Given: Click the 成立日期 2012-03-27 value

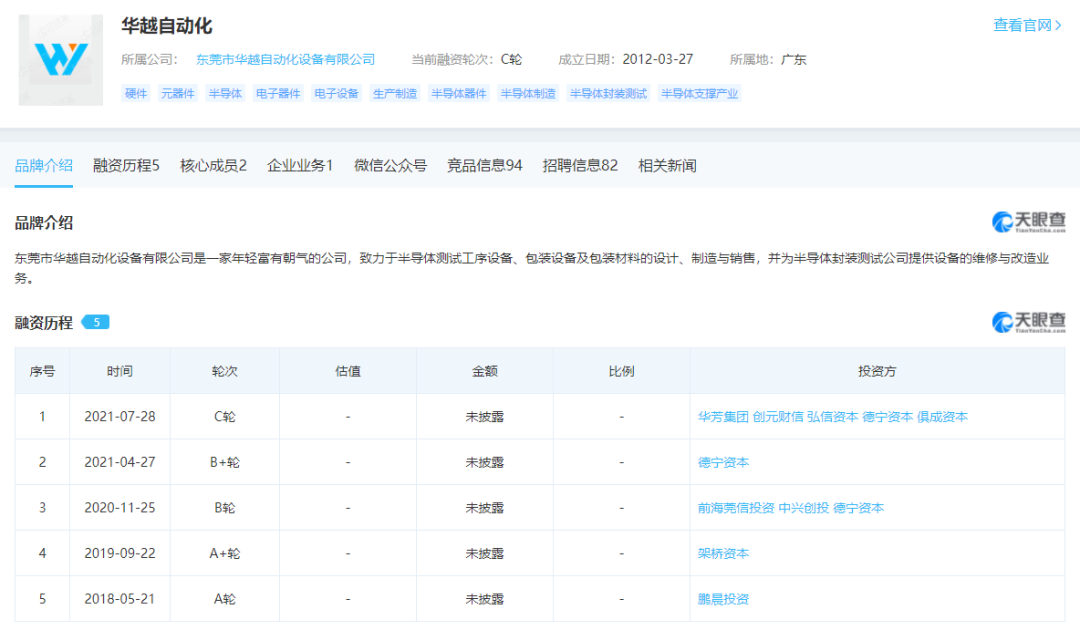Looking at the screenshot, I should [x=657, y=59].
